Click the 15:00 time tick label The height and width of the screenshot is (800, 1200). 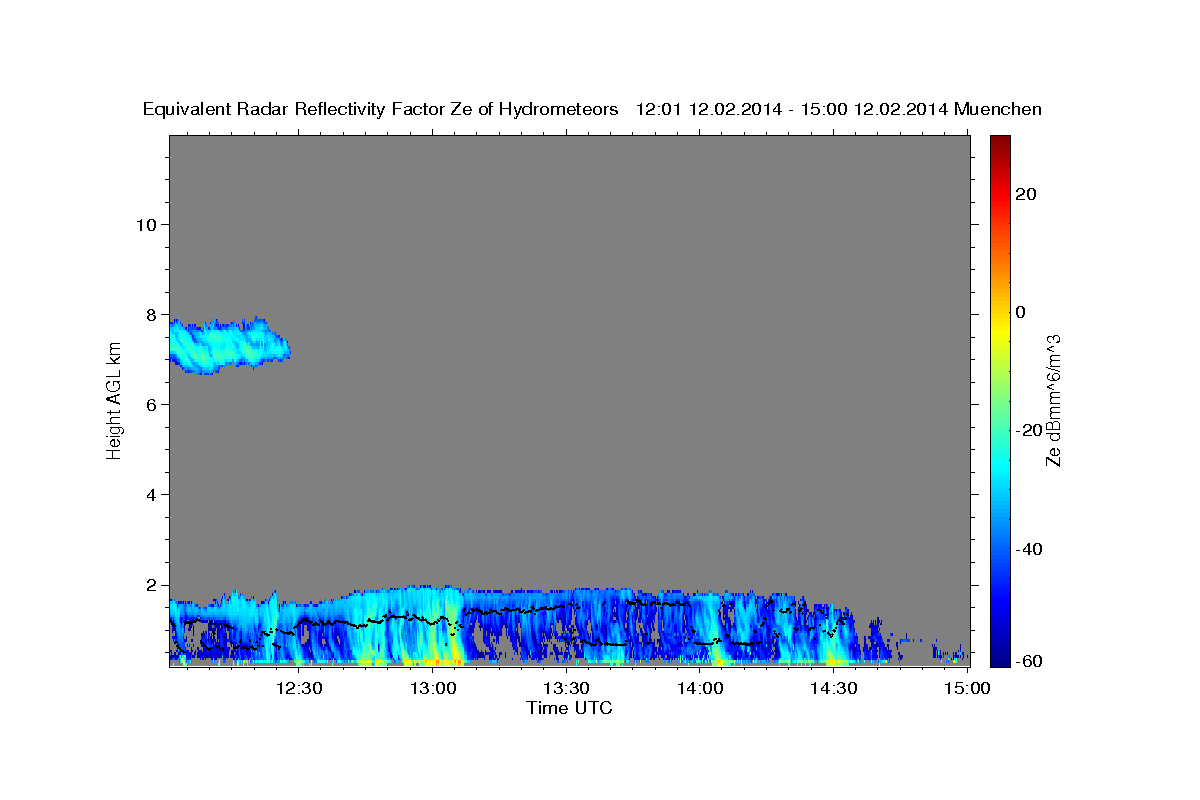pyautogui.click(x=967, y=688)
